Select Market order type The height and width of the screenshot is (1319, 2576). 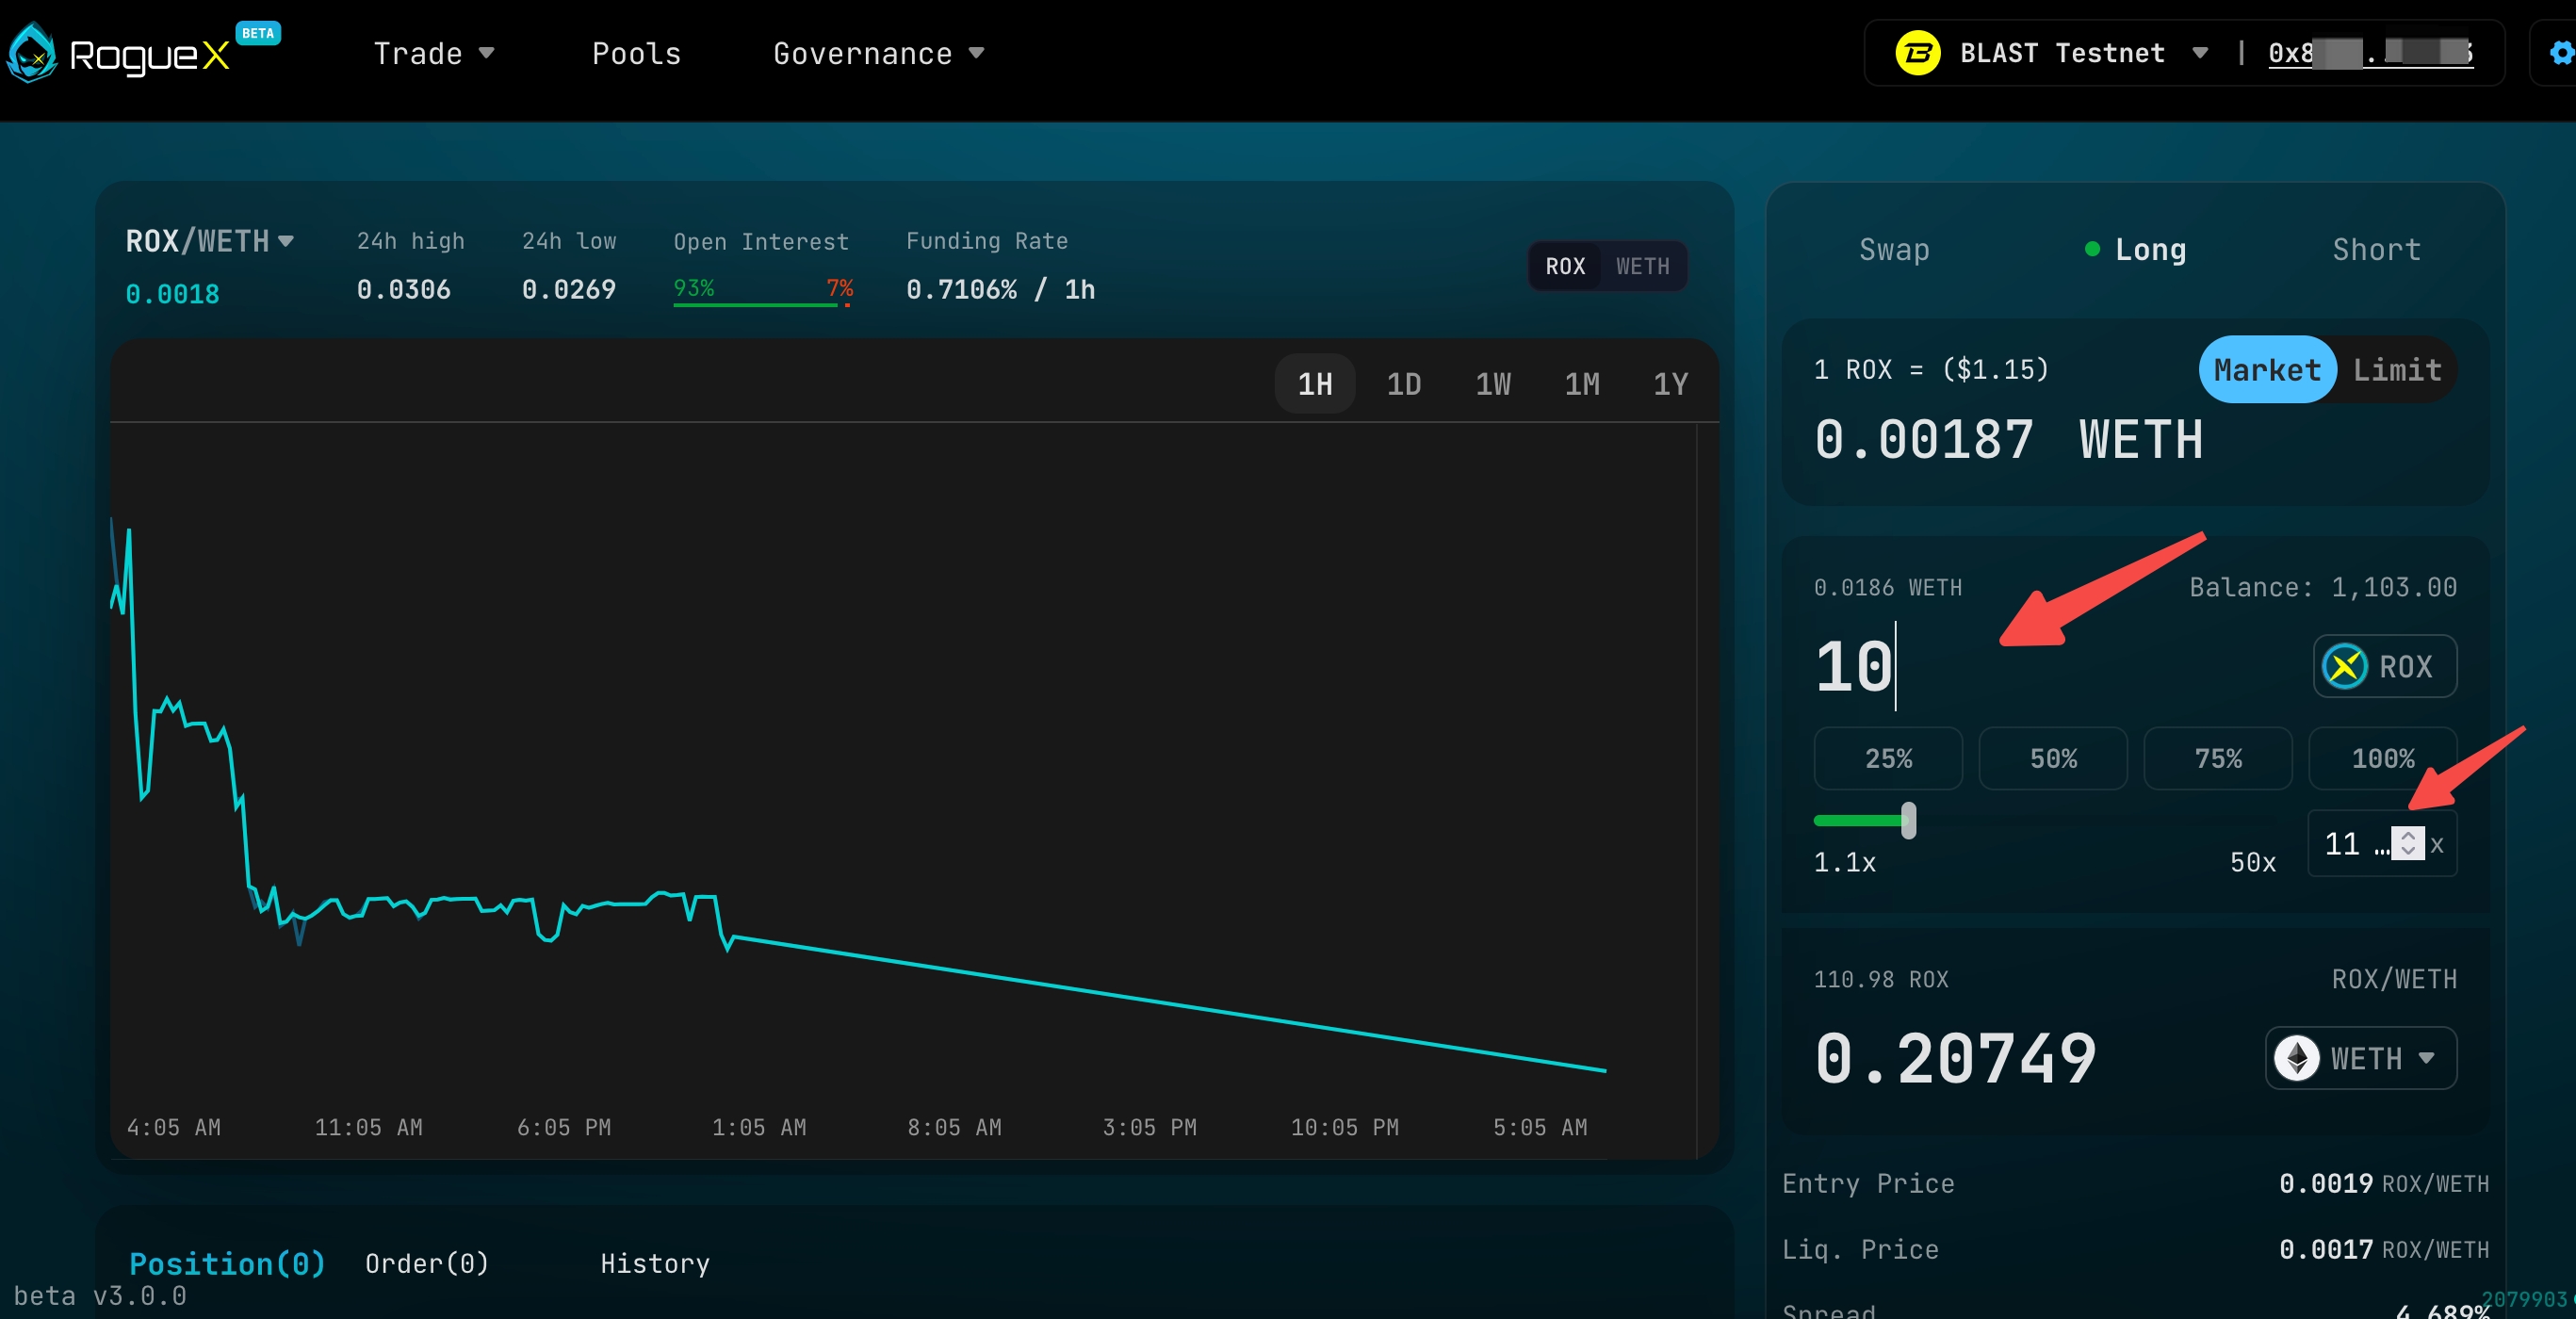coord(2266,370)
